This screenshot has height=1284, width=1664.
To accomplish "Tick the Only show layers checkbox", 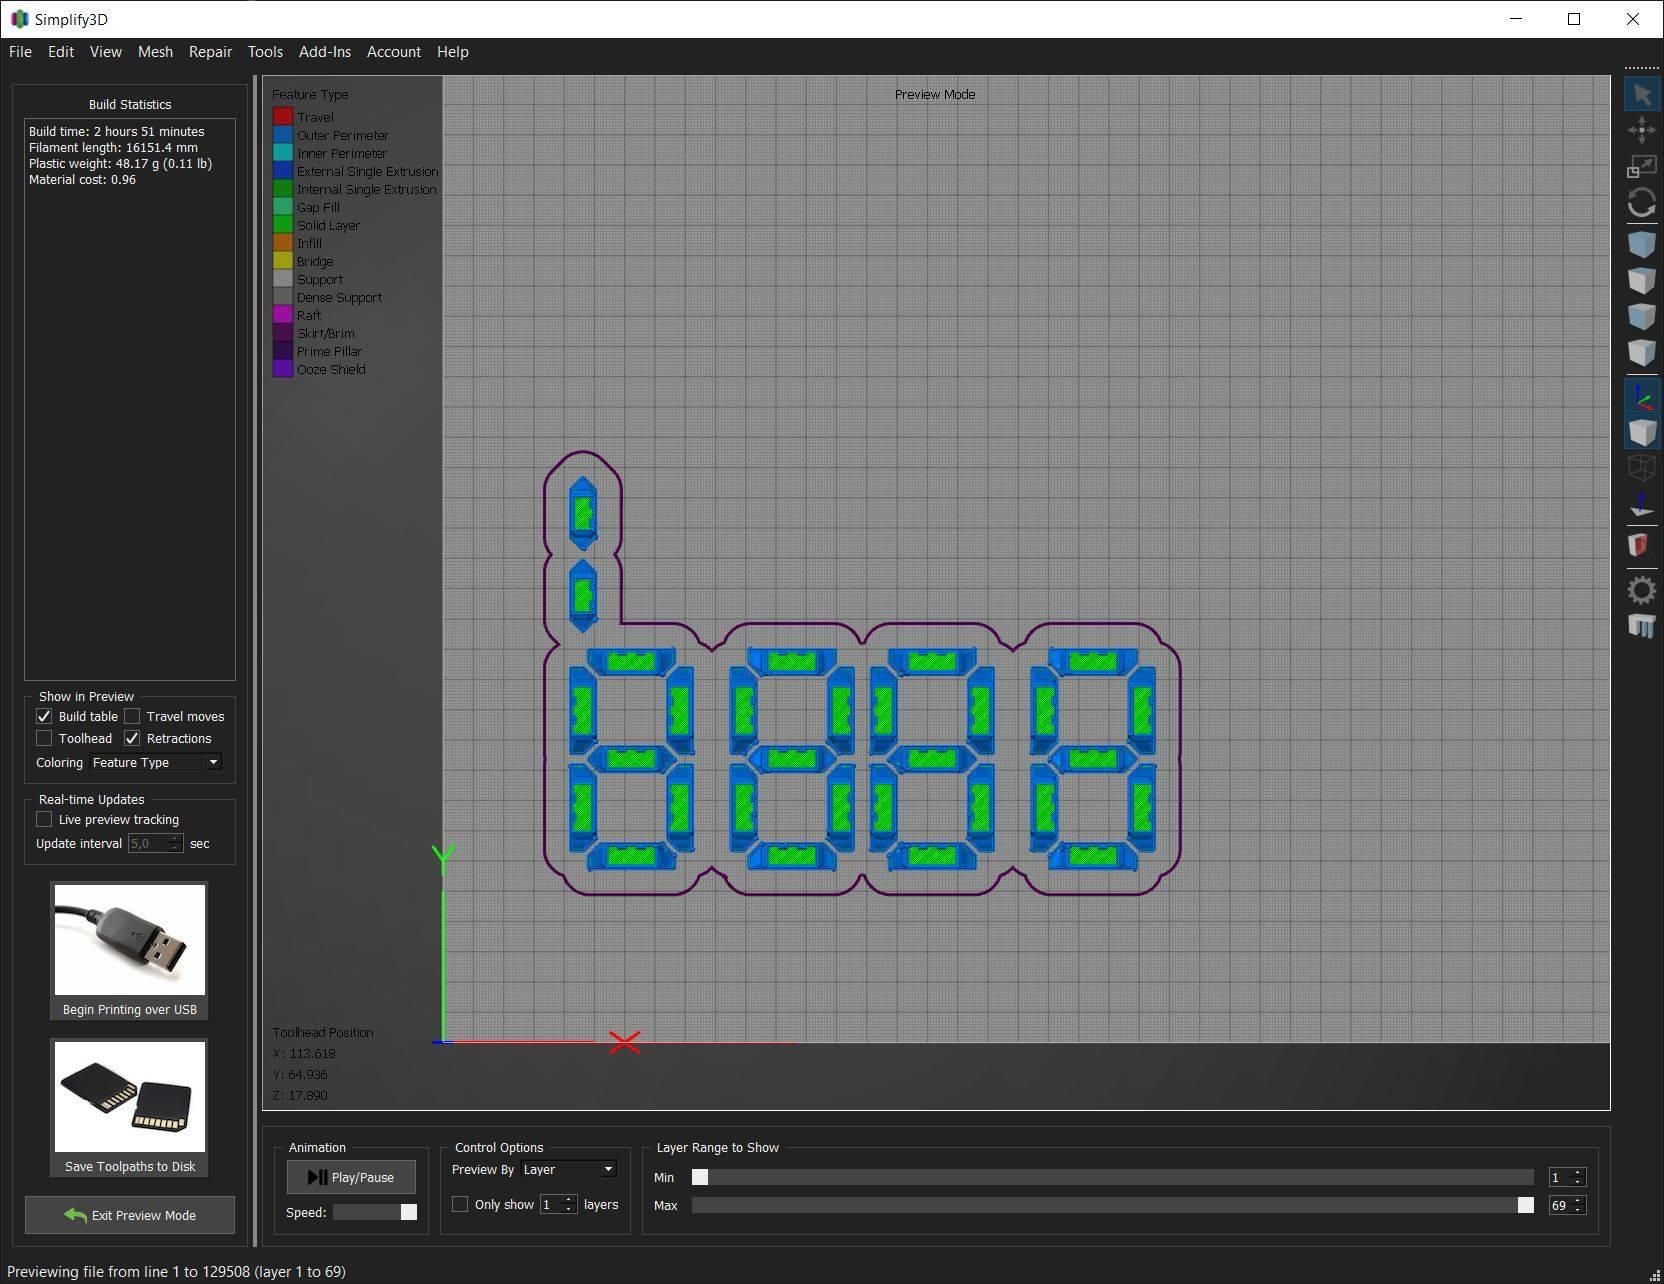I will (x=460, y=1204).
